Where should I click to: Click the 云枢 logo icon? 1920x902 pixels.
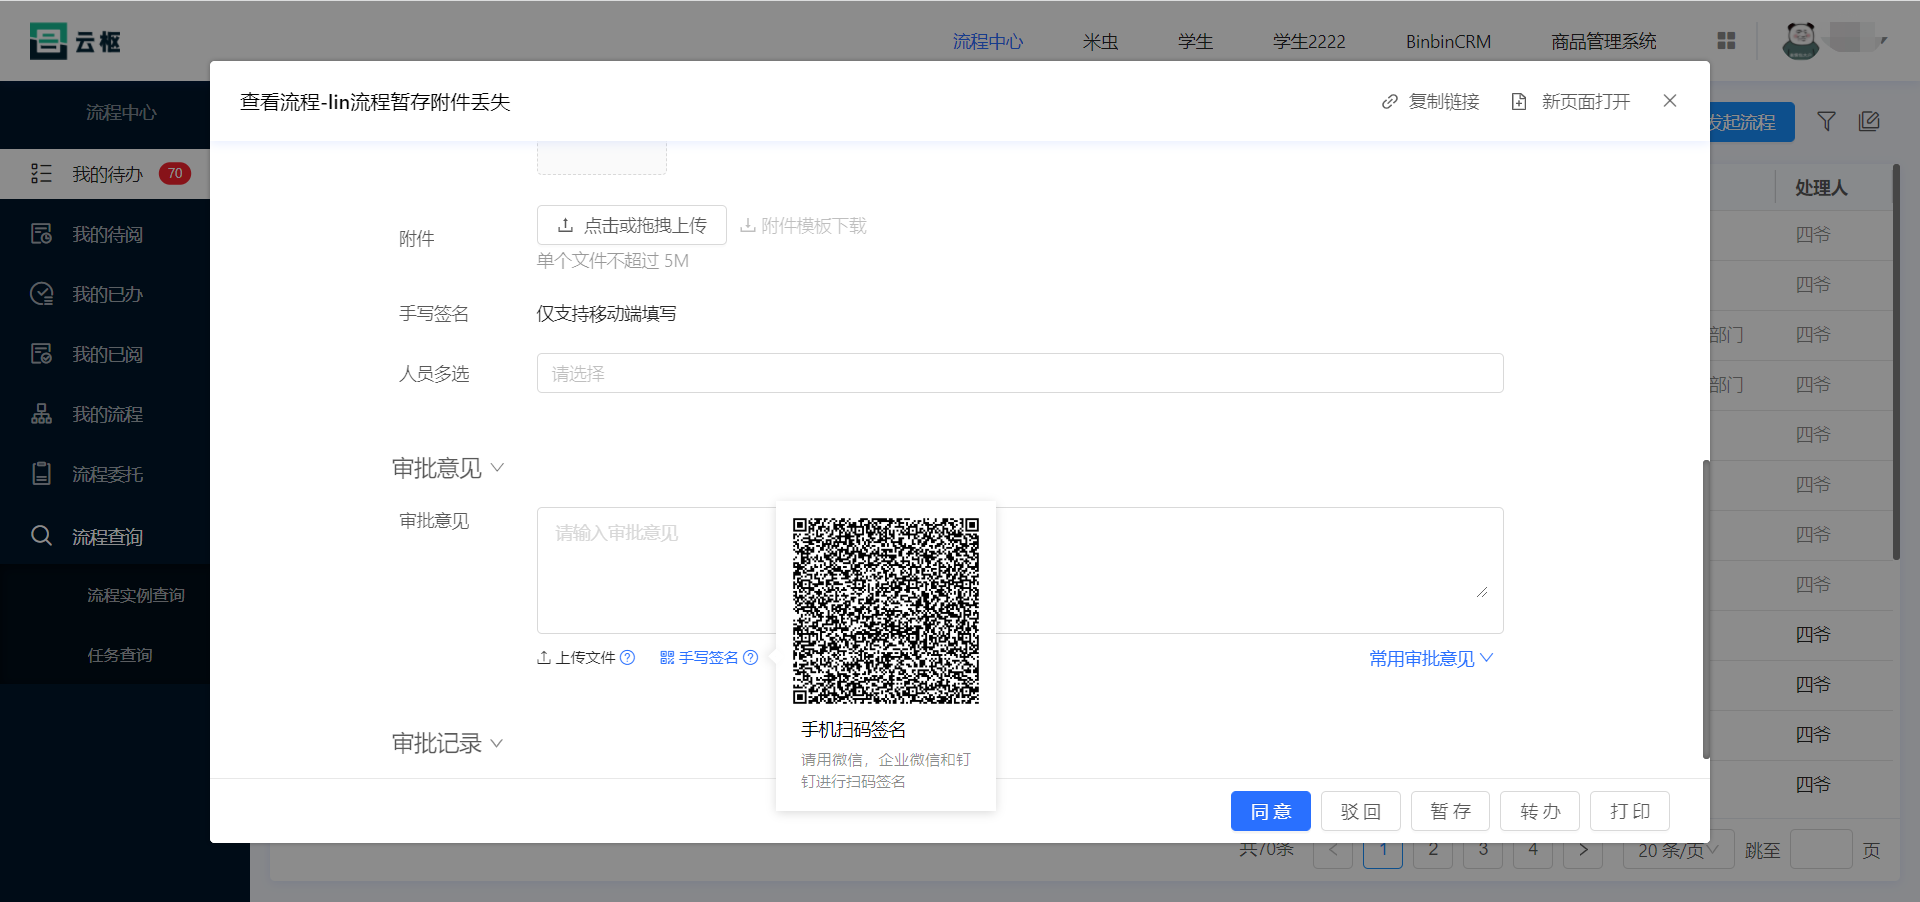(48, 41)
